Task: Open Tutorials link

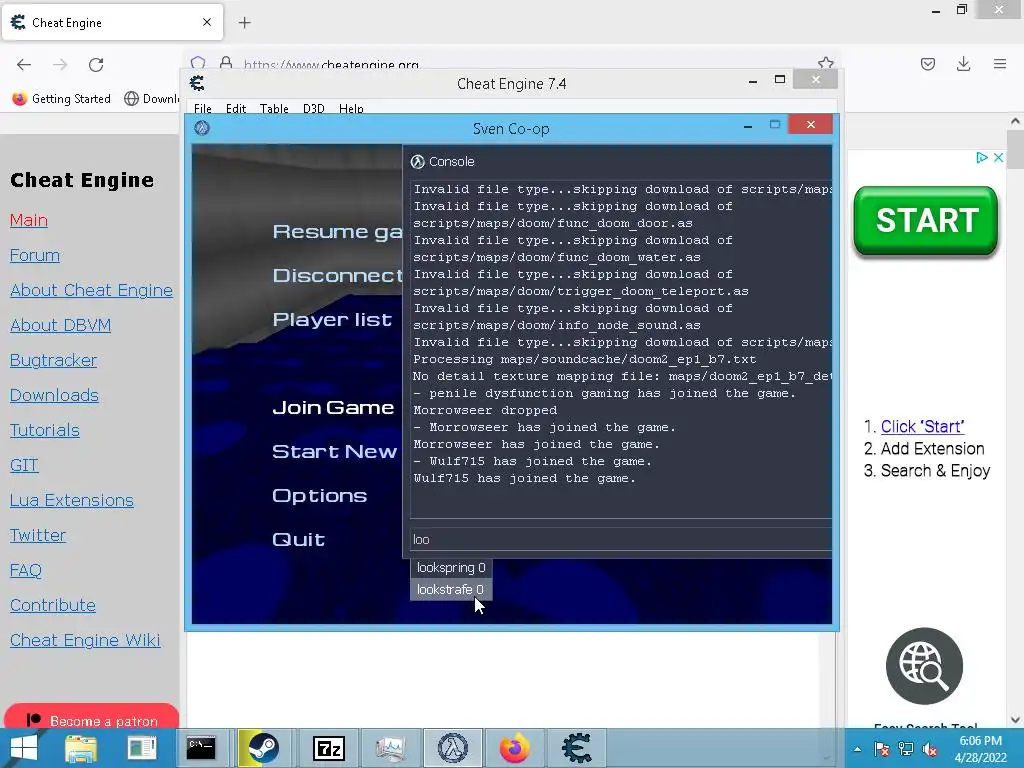Action: [45, 430]
